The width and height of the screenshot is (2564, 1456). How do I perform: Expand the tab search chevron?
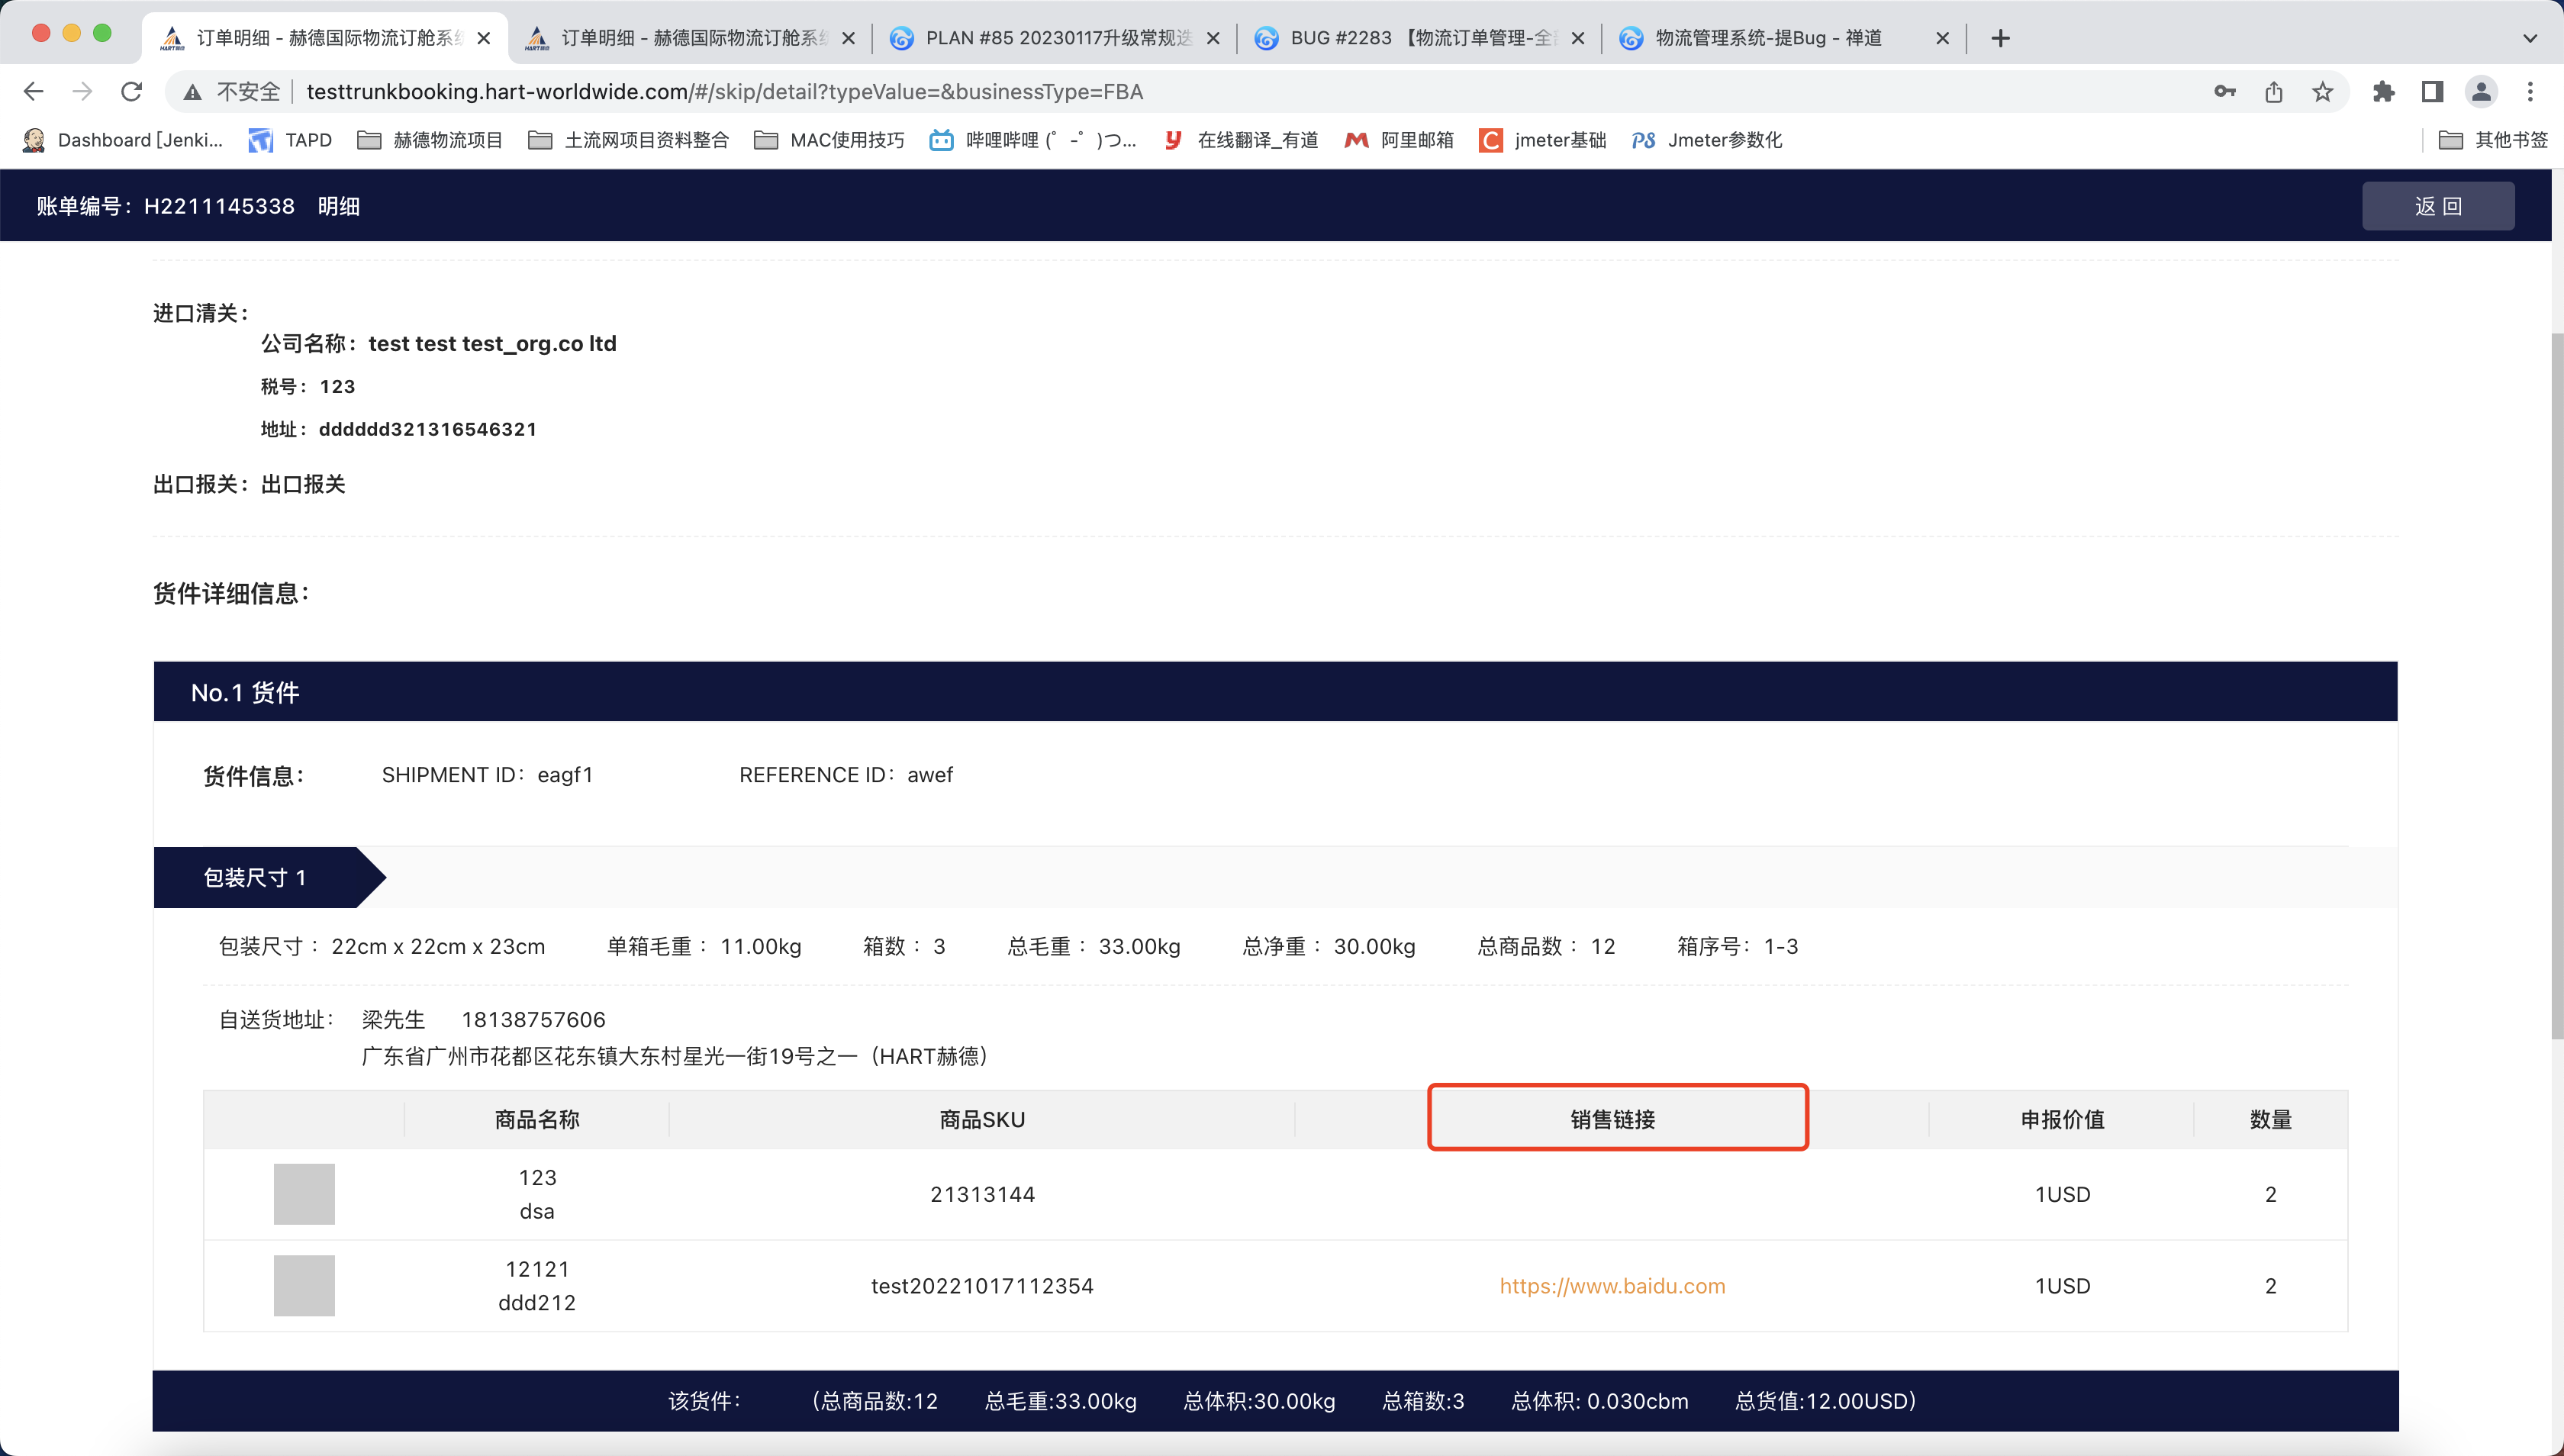(2530, 38)
